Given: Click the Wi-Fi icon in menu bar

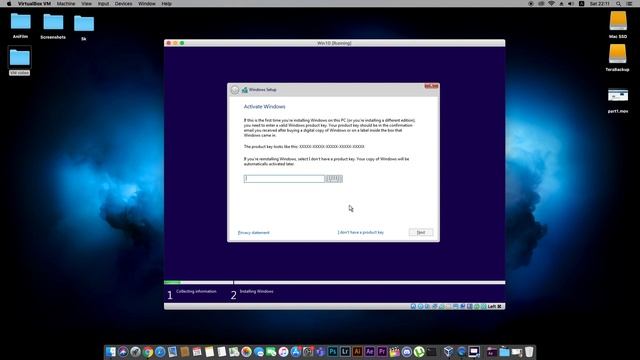Looking at the screenshot, I should [x=551, y=4].
